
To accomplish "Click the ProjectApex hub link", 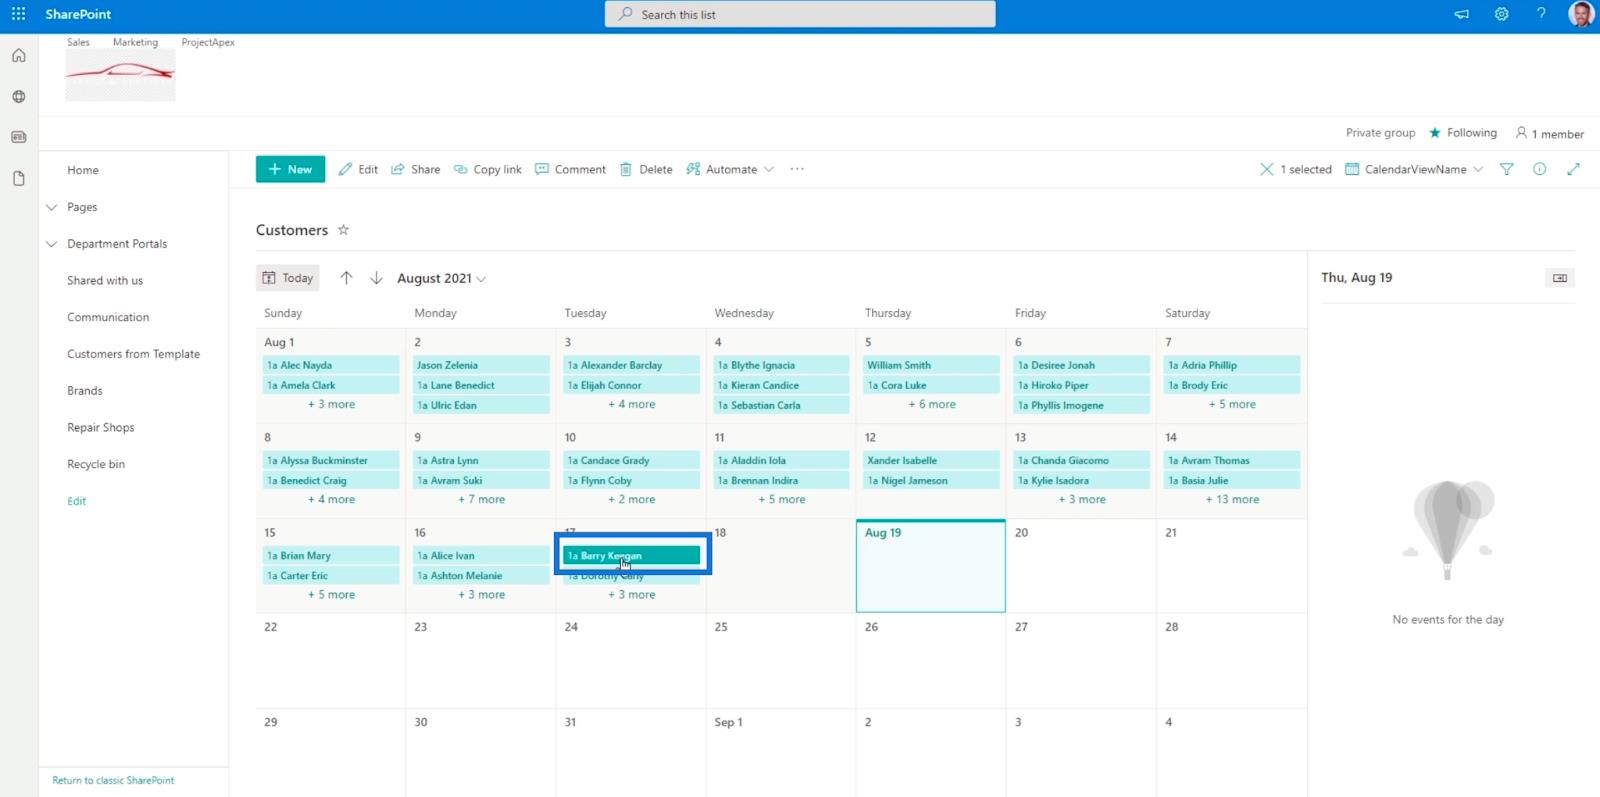I will coord(208,42).
